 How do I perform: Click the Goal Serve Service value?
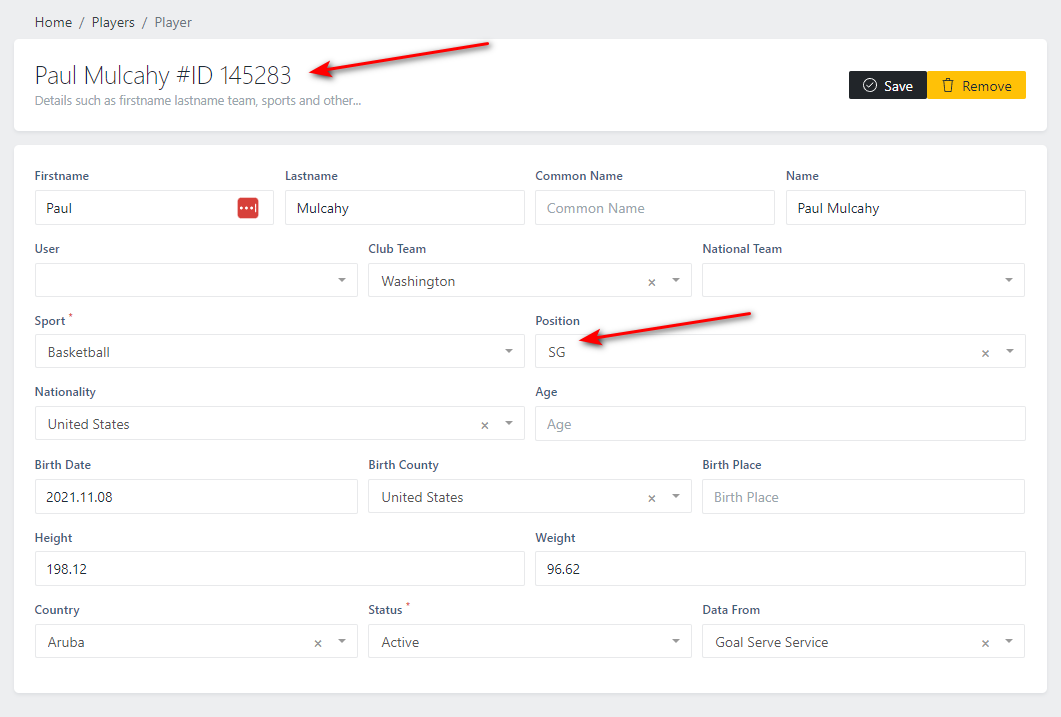[771, 642]
